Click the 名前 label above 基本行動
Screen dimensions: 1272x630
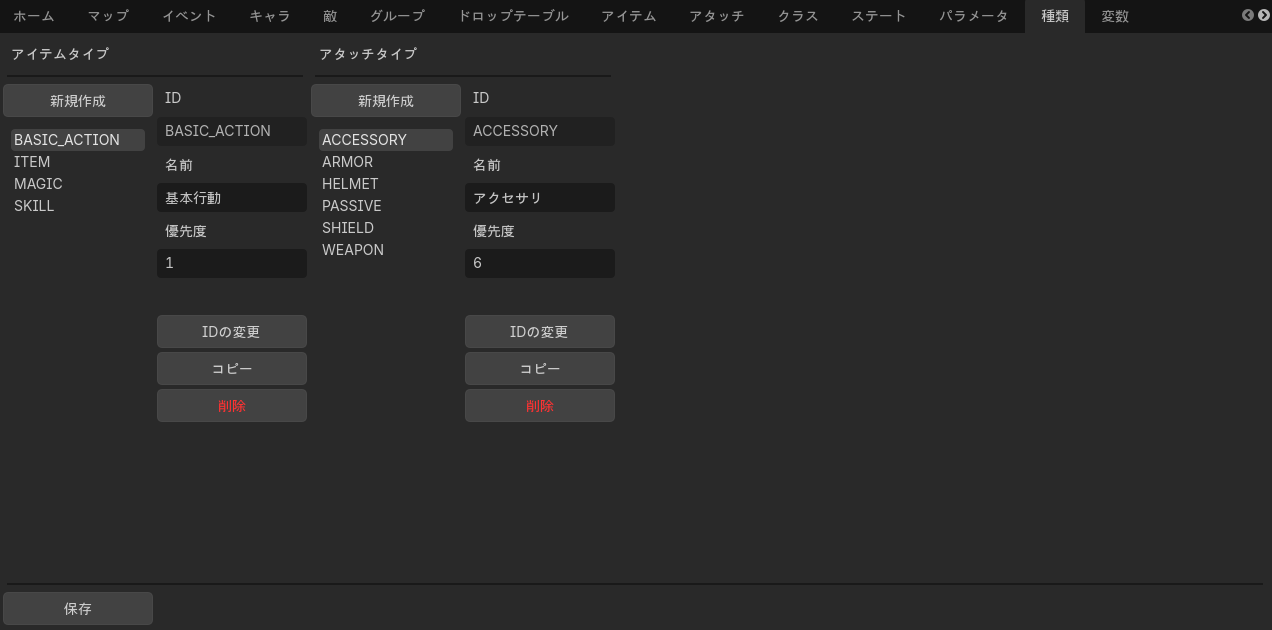(x=179, y=165)
